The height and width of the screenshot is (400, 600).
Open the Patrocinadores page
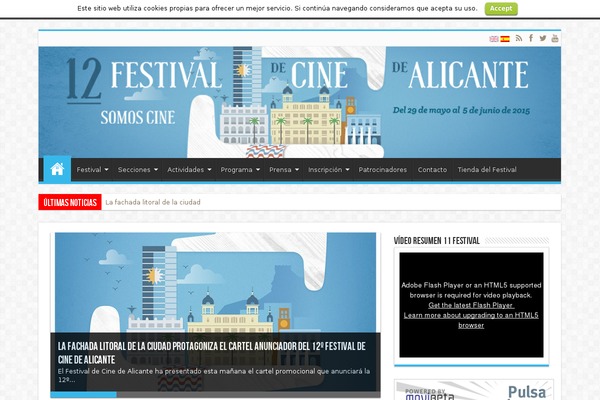click(383, 170)
